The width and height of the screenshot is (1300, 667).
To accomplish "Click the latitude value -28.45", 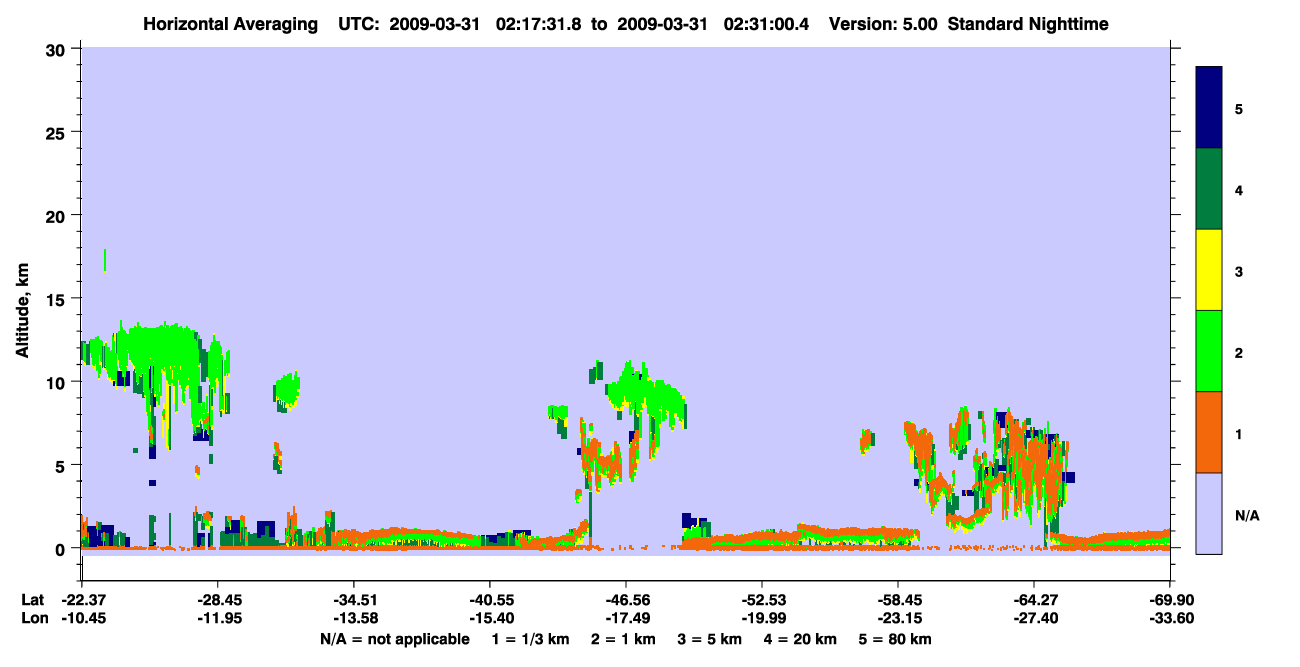I will [x=217, y=600].
